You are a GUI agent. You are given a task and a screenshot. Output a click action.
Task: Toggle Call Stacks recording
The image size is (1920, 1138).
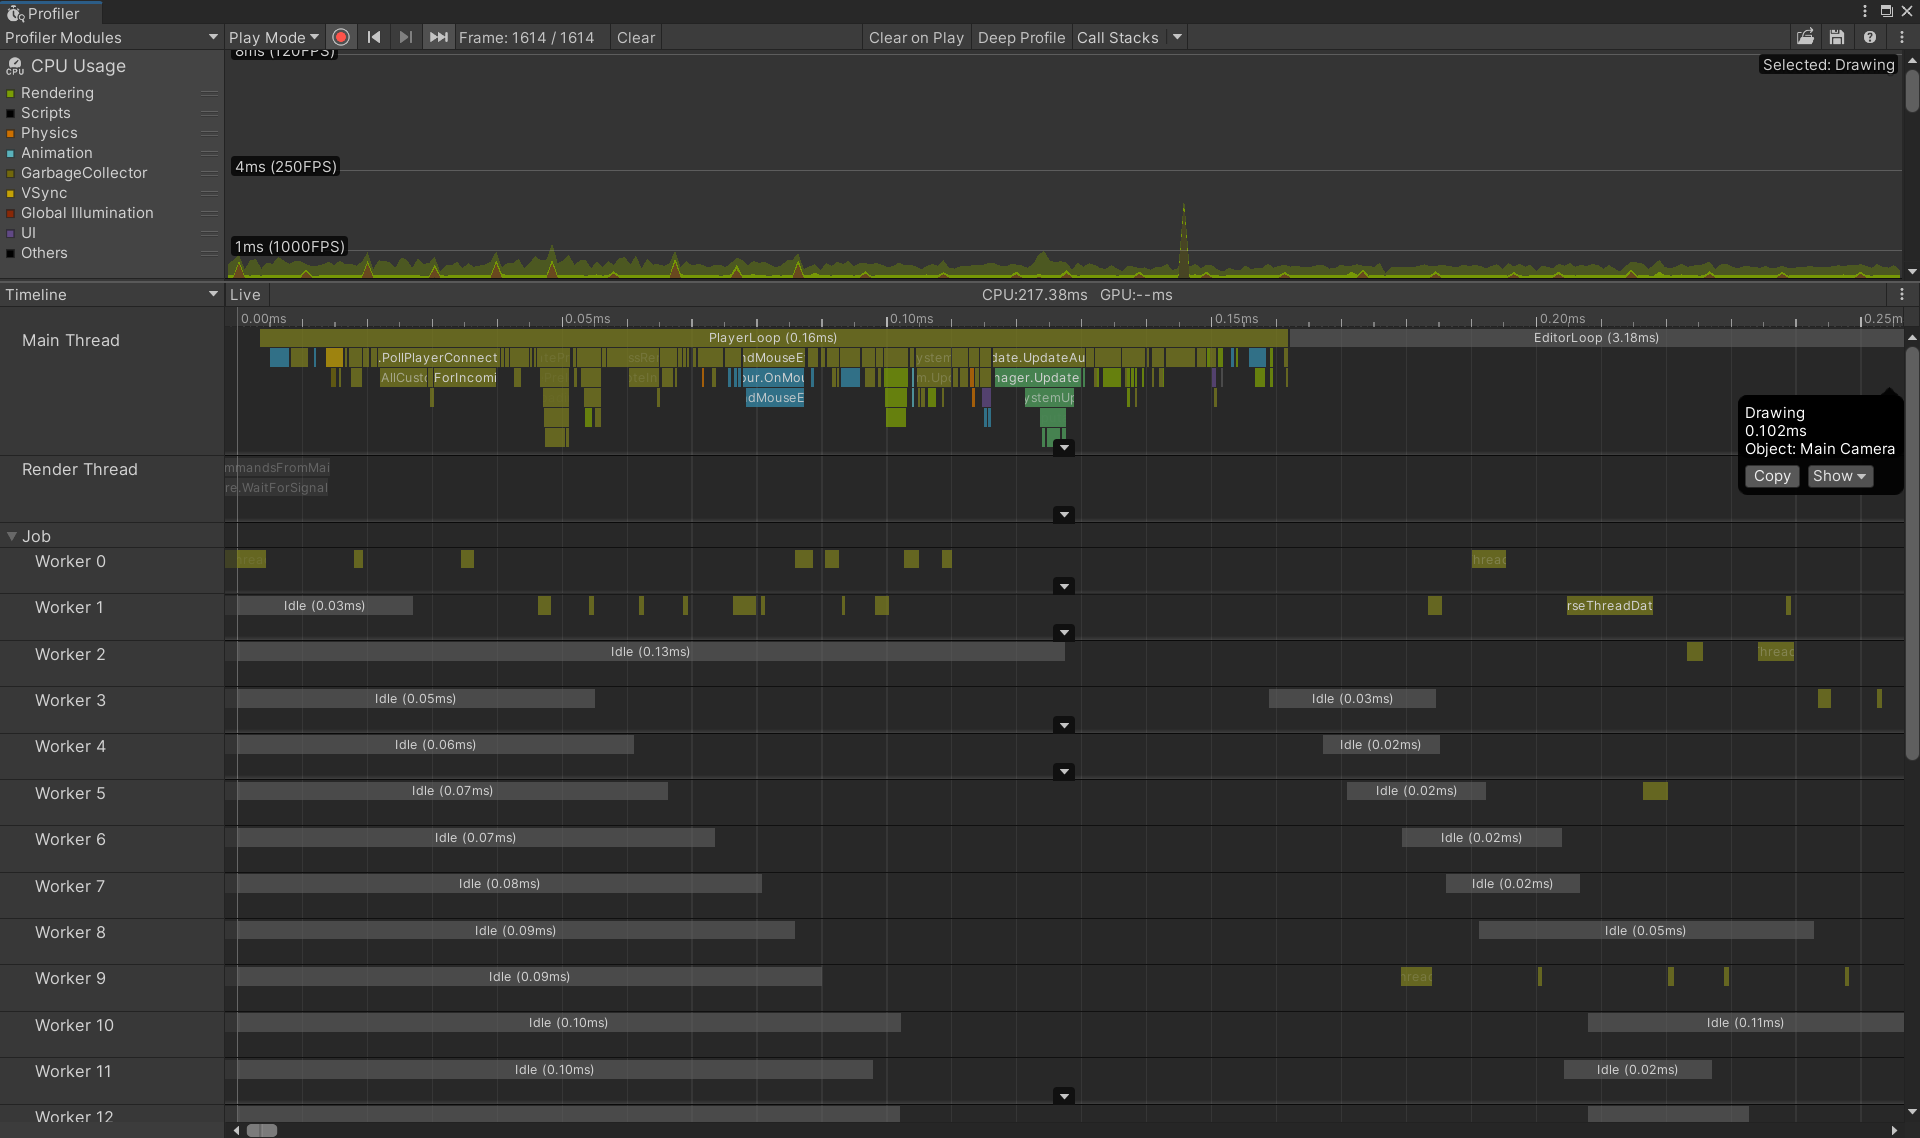pyautogui.click(x=1117, y=37)
